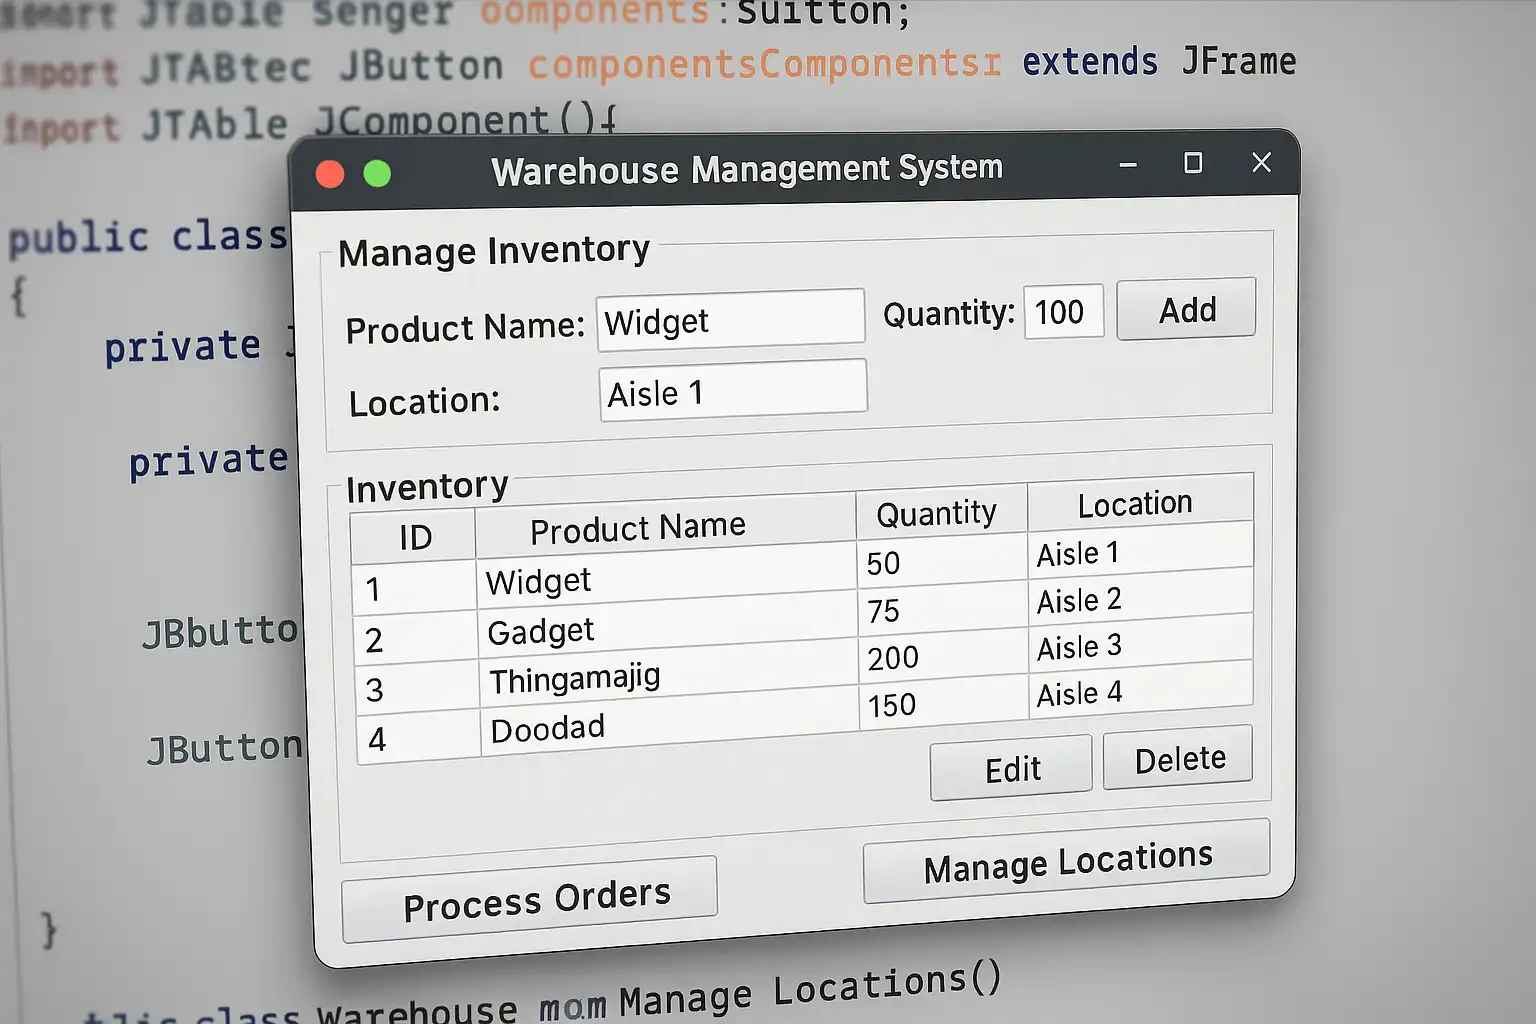Close window using the X icon
This screenshot has height=1024, width=1536.
(x=1261, y=162)
